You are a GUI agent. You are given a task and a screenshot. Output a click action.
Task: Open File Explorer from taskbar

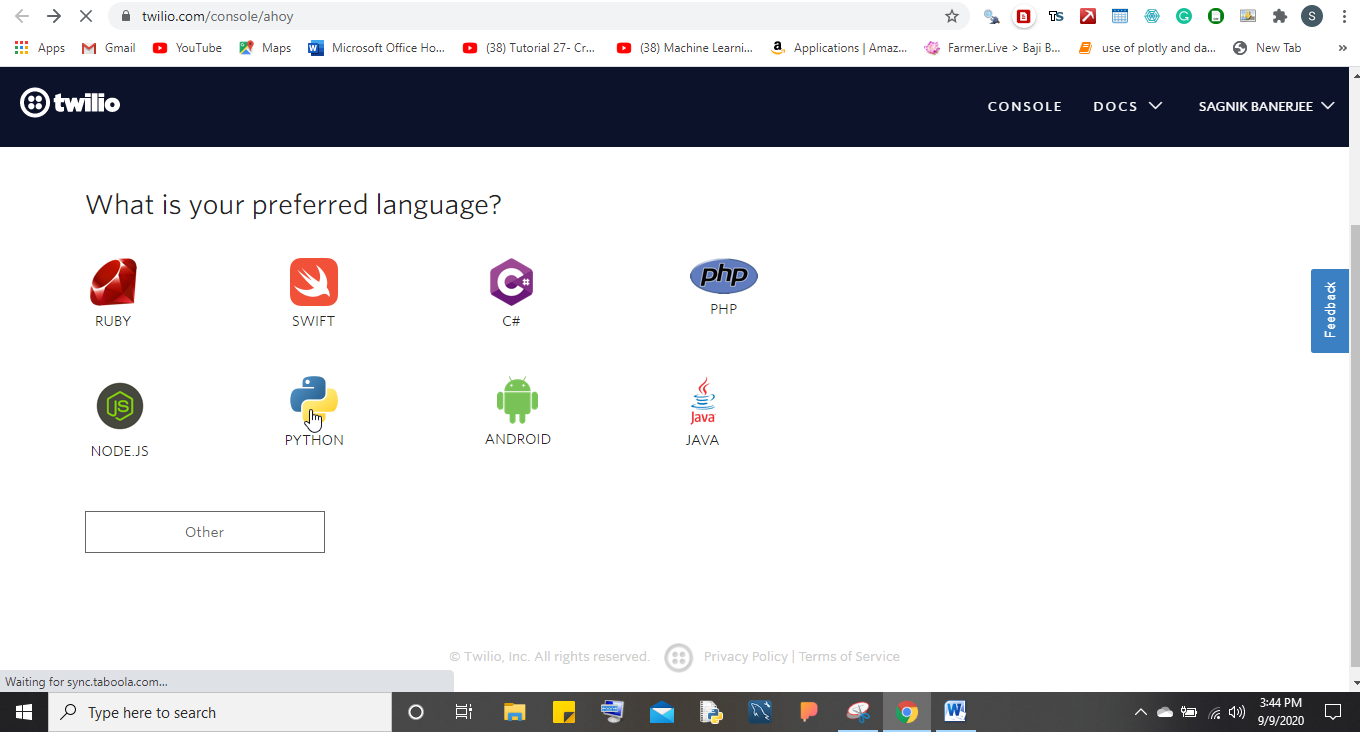[514, 712]
